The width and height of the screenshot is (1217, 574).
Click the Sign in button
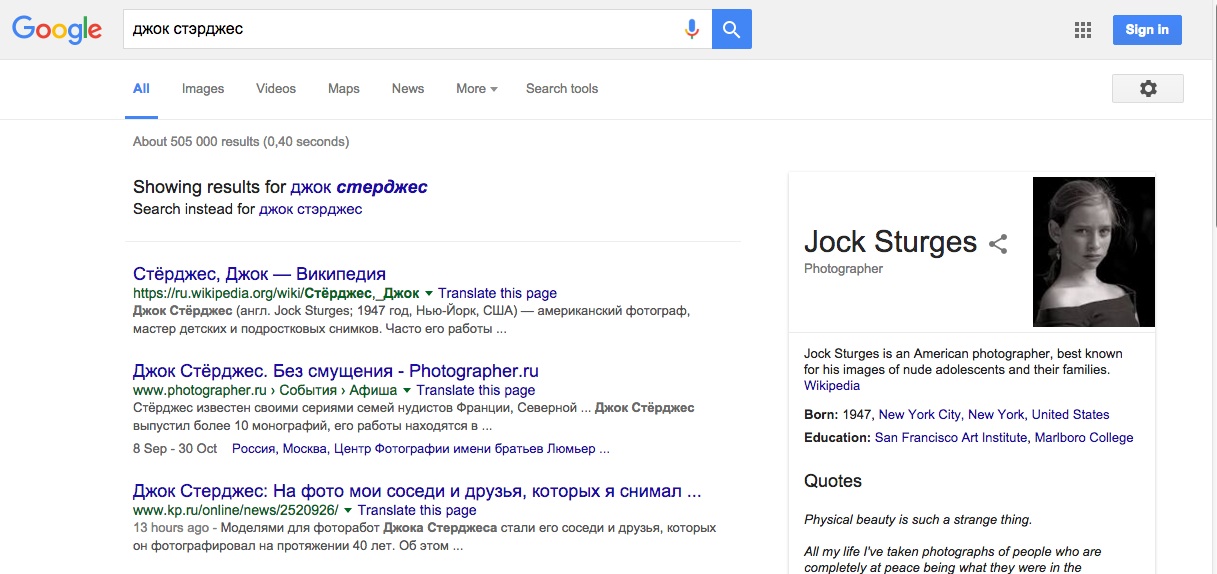pyautogui.click(x=1147, y=30)
